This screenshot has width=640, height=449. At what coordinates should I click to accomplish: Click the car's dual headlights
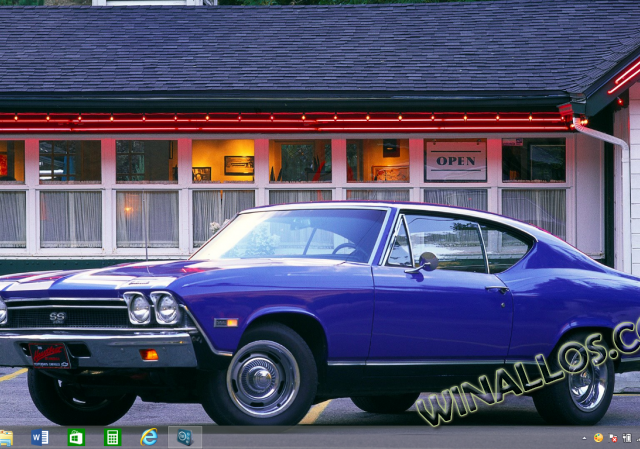(x=152, y=309)
